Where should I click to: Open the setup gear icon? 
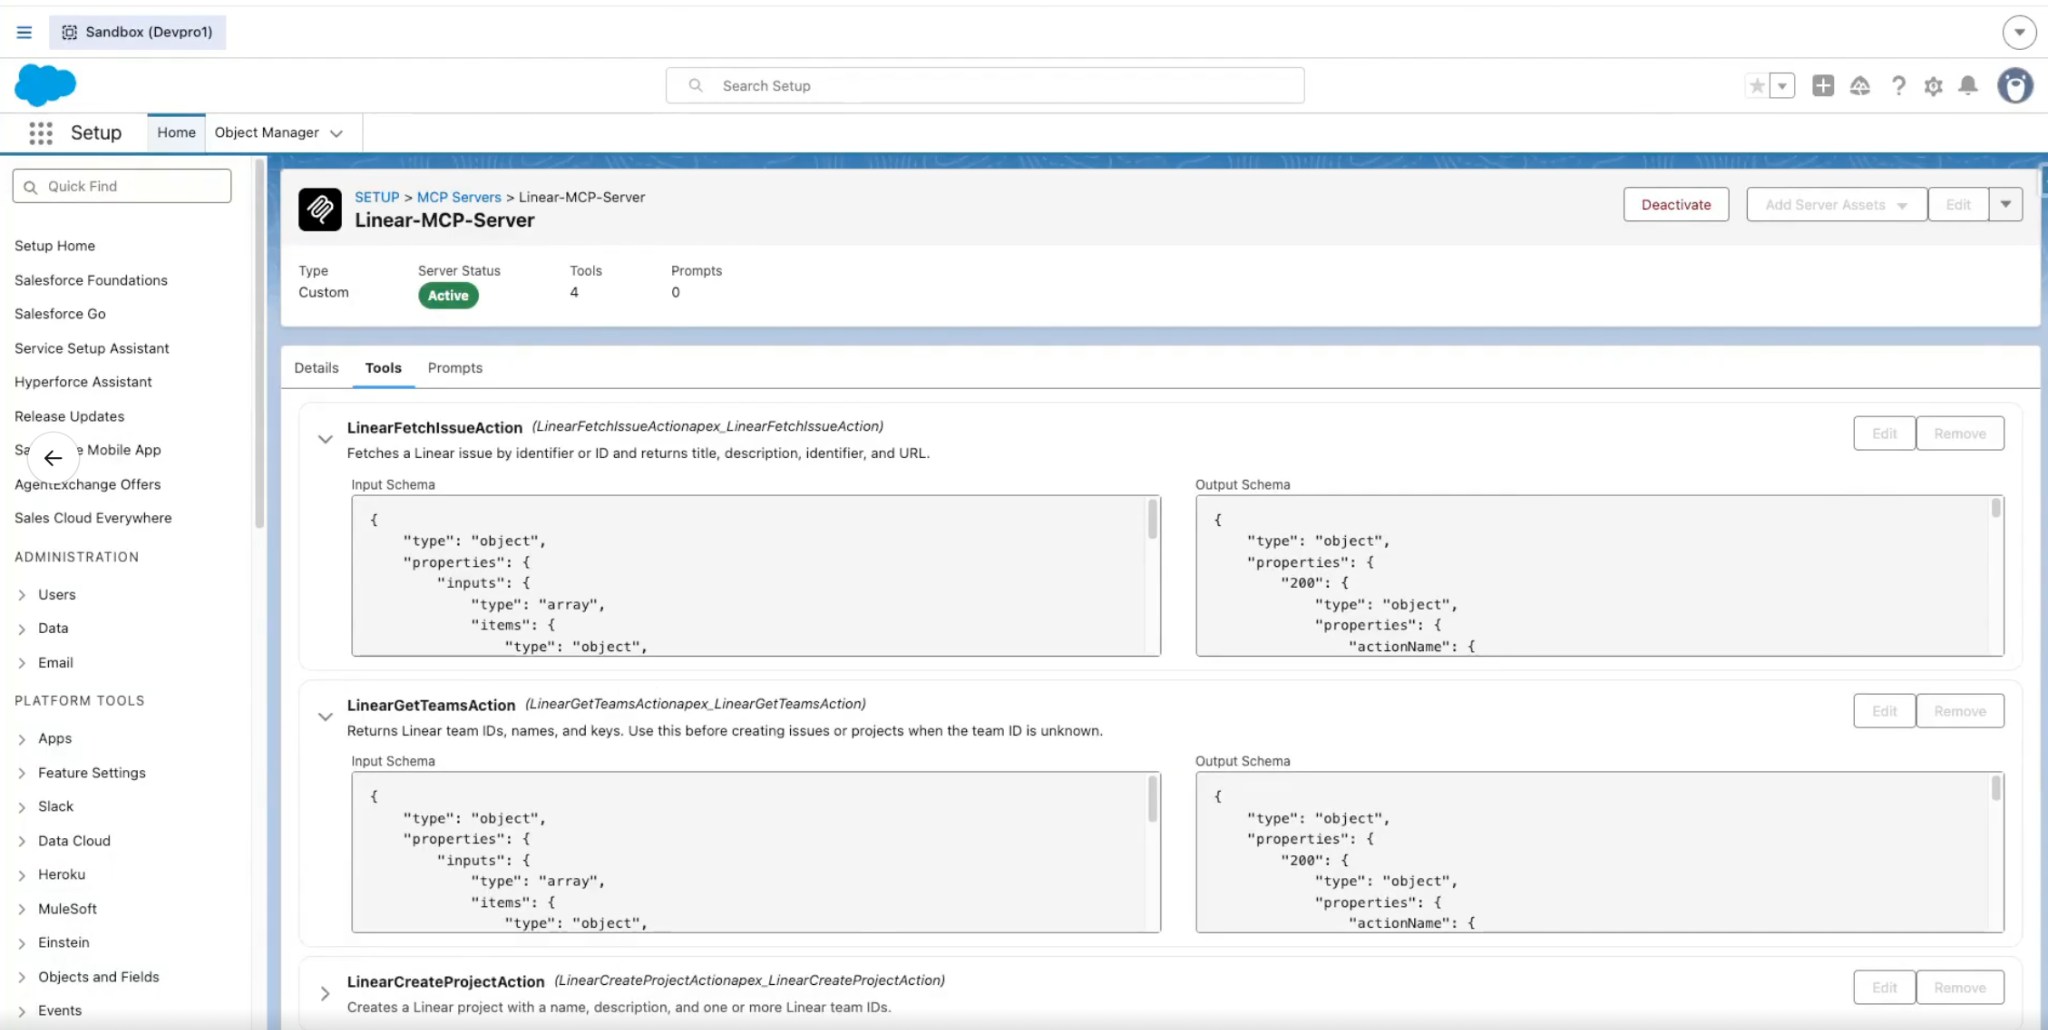click(1933, 86)
